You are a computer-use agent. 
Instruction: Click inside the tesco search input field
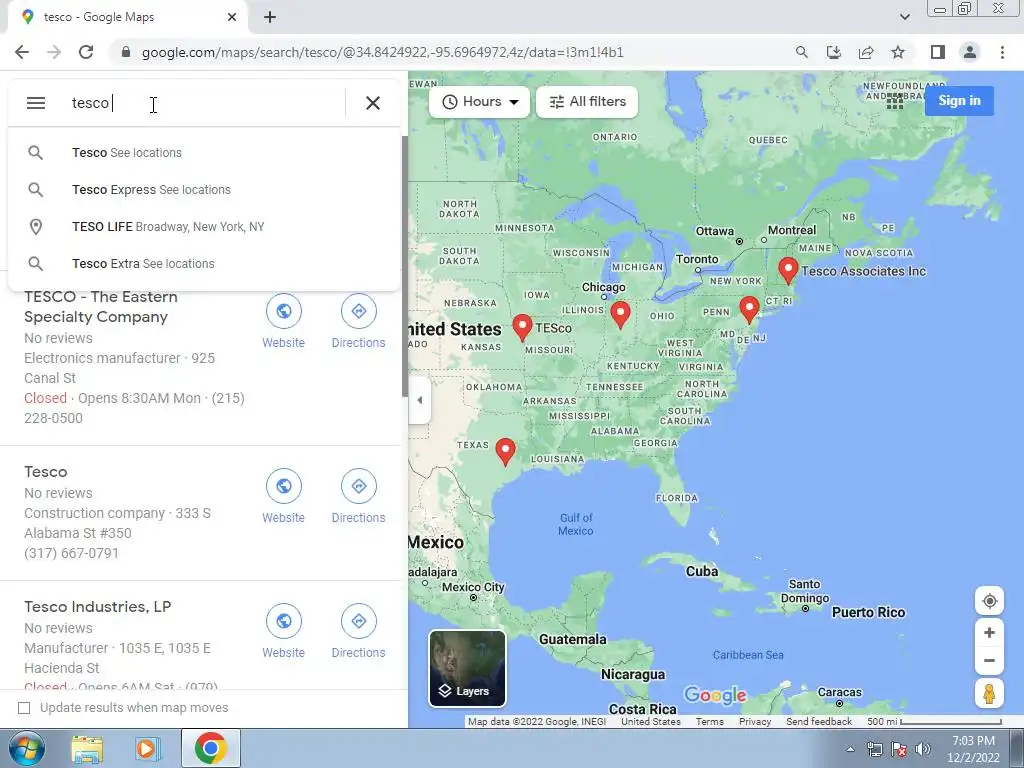202,103
